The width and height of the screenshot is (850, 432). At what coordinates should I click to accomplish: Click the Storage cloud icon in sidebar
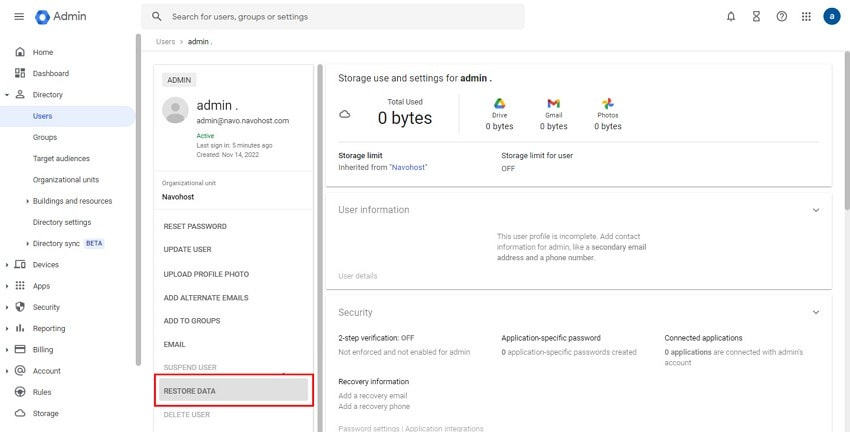tap(20, 413)
